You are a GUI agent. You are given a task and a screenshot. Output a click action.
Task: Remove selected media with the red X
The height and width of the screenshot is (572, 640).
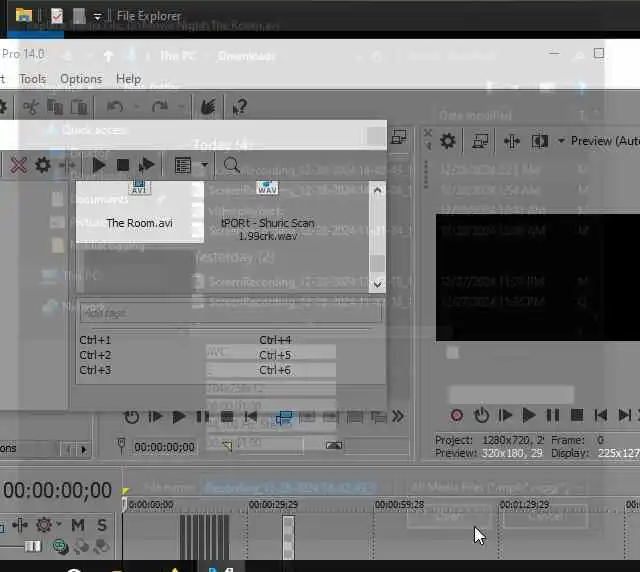18,165
